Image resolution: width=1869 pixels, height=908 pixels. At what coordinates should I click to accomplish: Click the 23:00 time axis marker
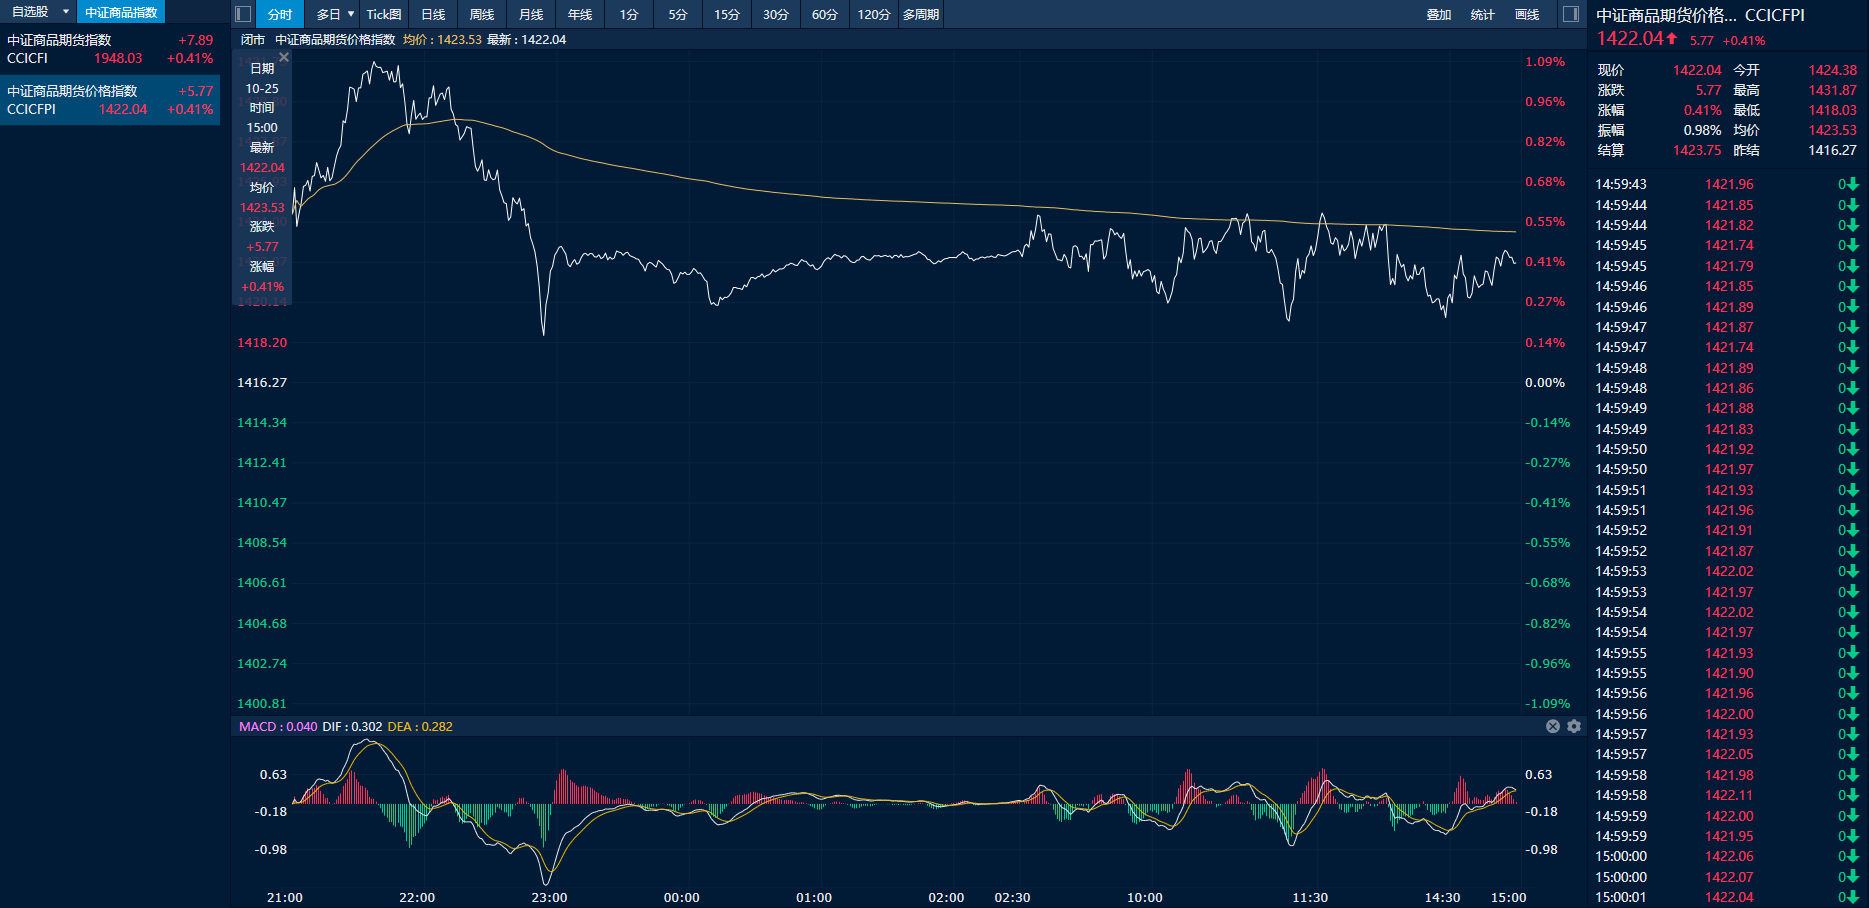pyautogui.click(x=549, y=897)
